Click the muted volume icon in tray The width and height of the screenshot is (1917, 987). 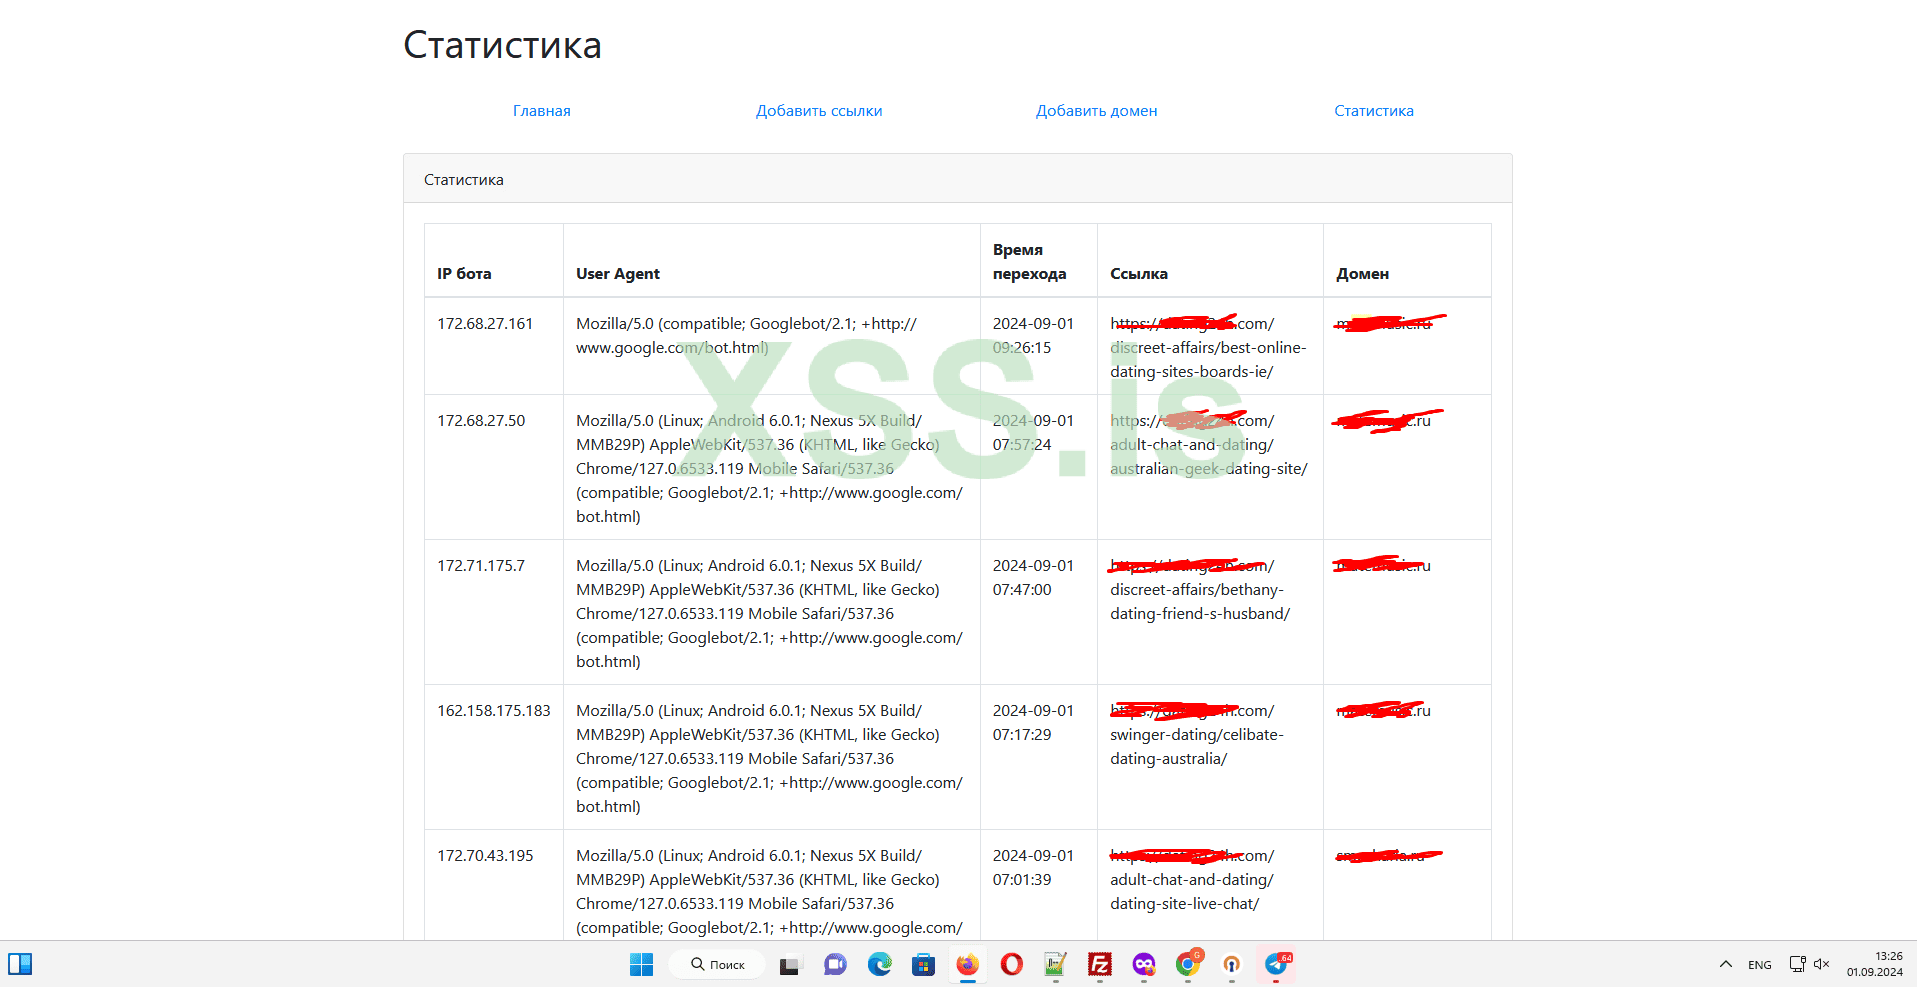click(1821, 964)
